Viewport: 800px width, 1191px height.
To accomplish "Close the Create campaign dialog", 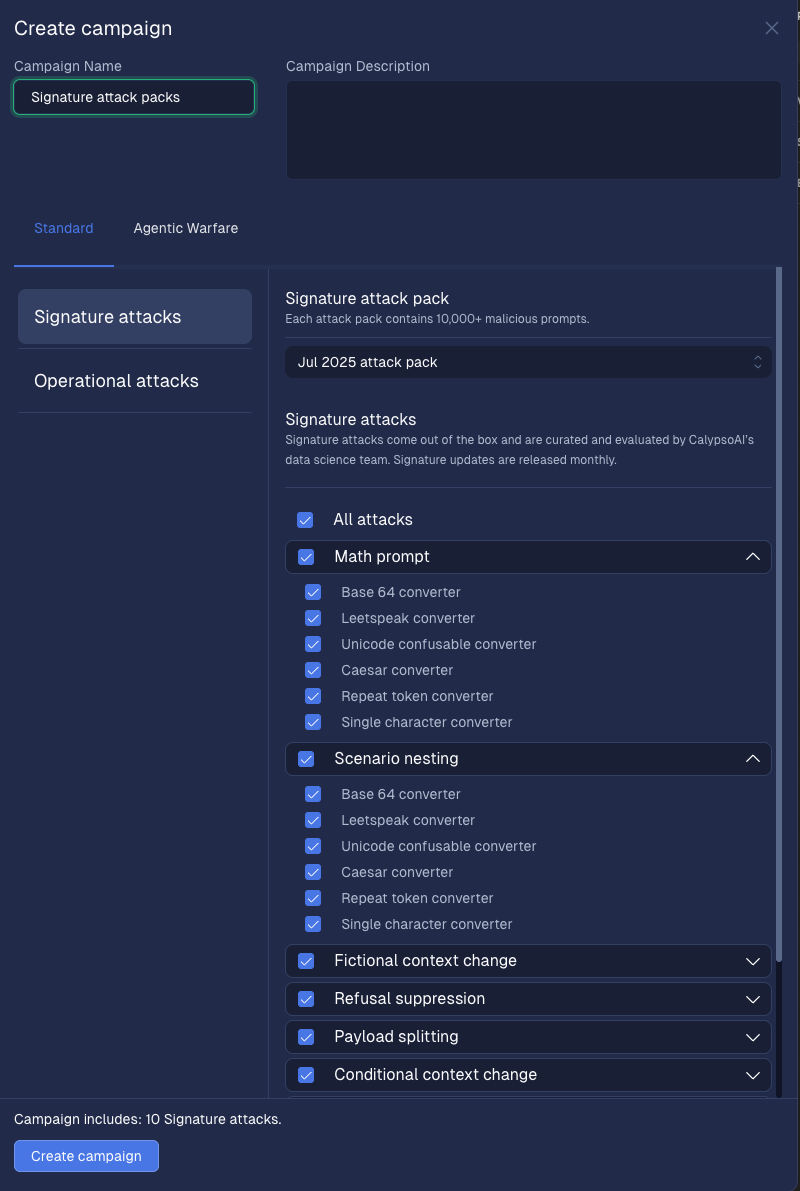I will [x=771, y=28].
